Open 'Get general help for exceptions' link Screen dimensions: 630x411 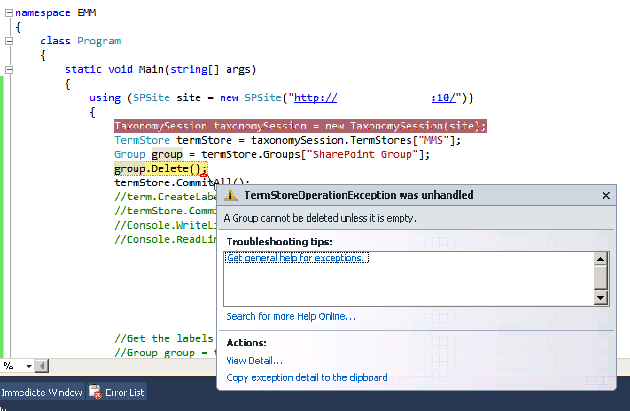(296, 258)
